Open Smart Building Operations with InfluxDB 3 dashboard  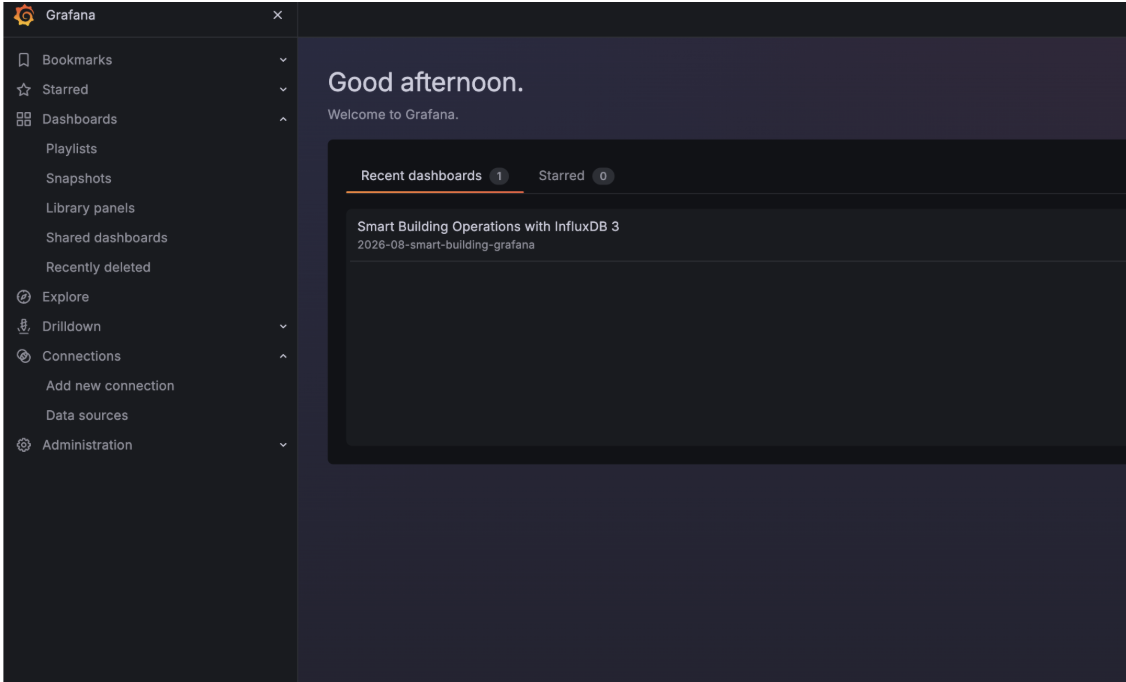coord(488,226)
